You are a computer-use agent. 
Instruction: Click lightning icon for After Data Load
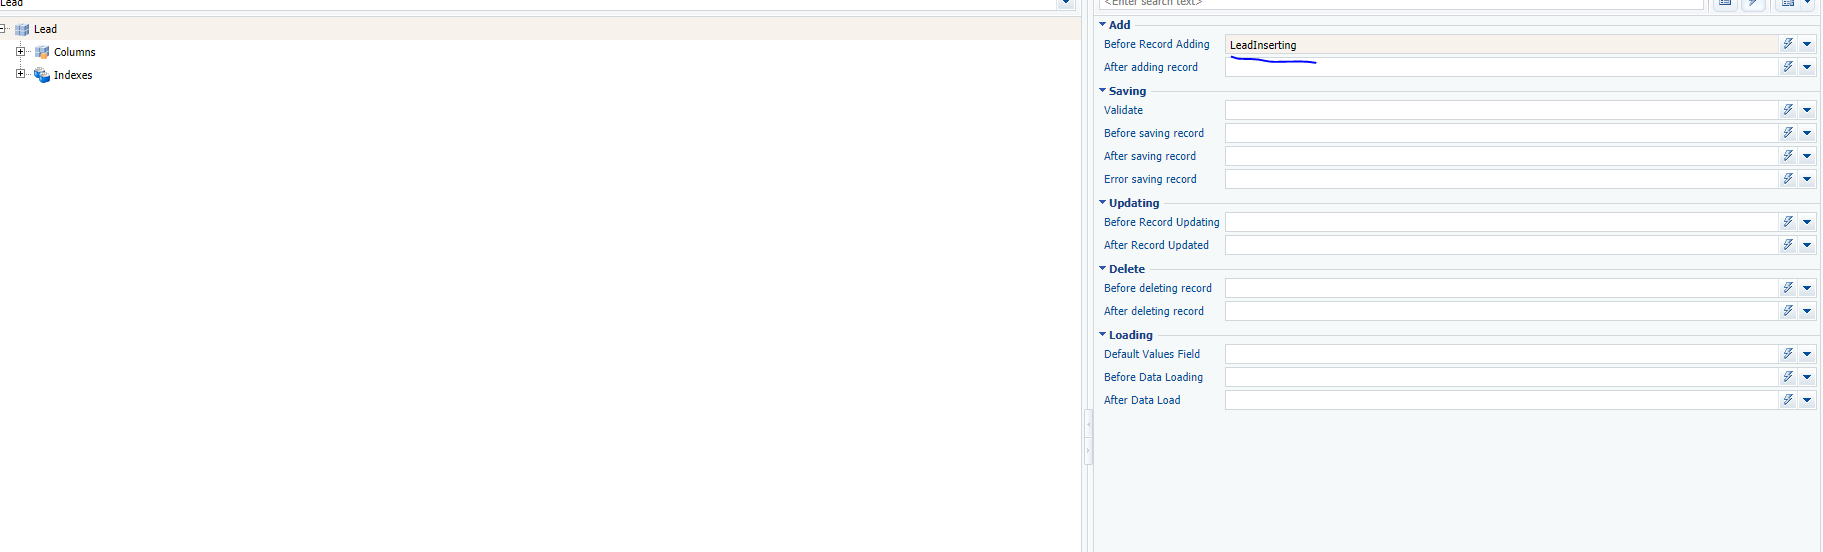pos(1788,400)
